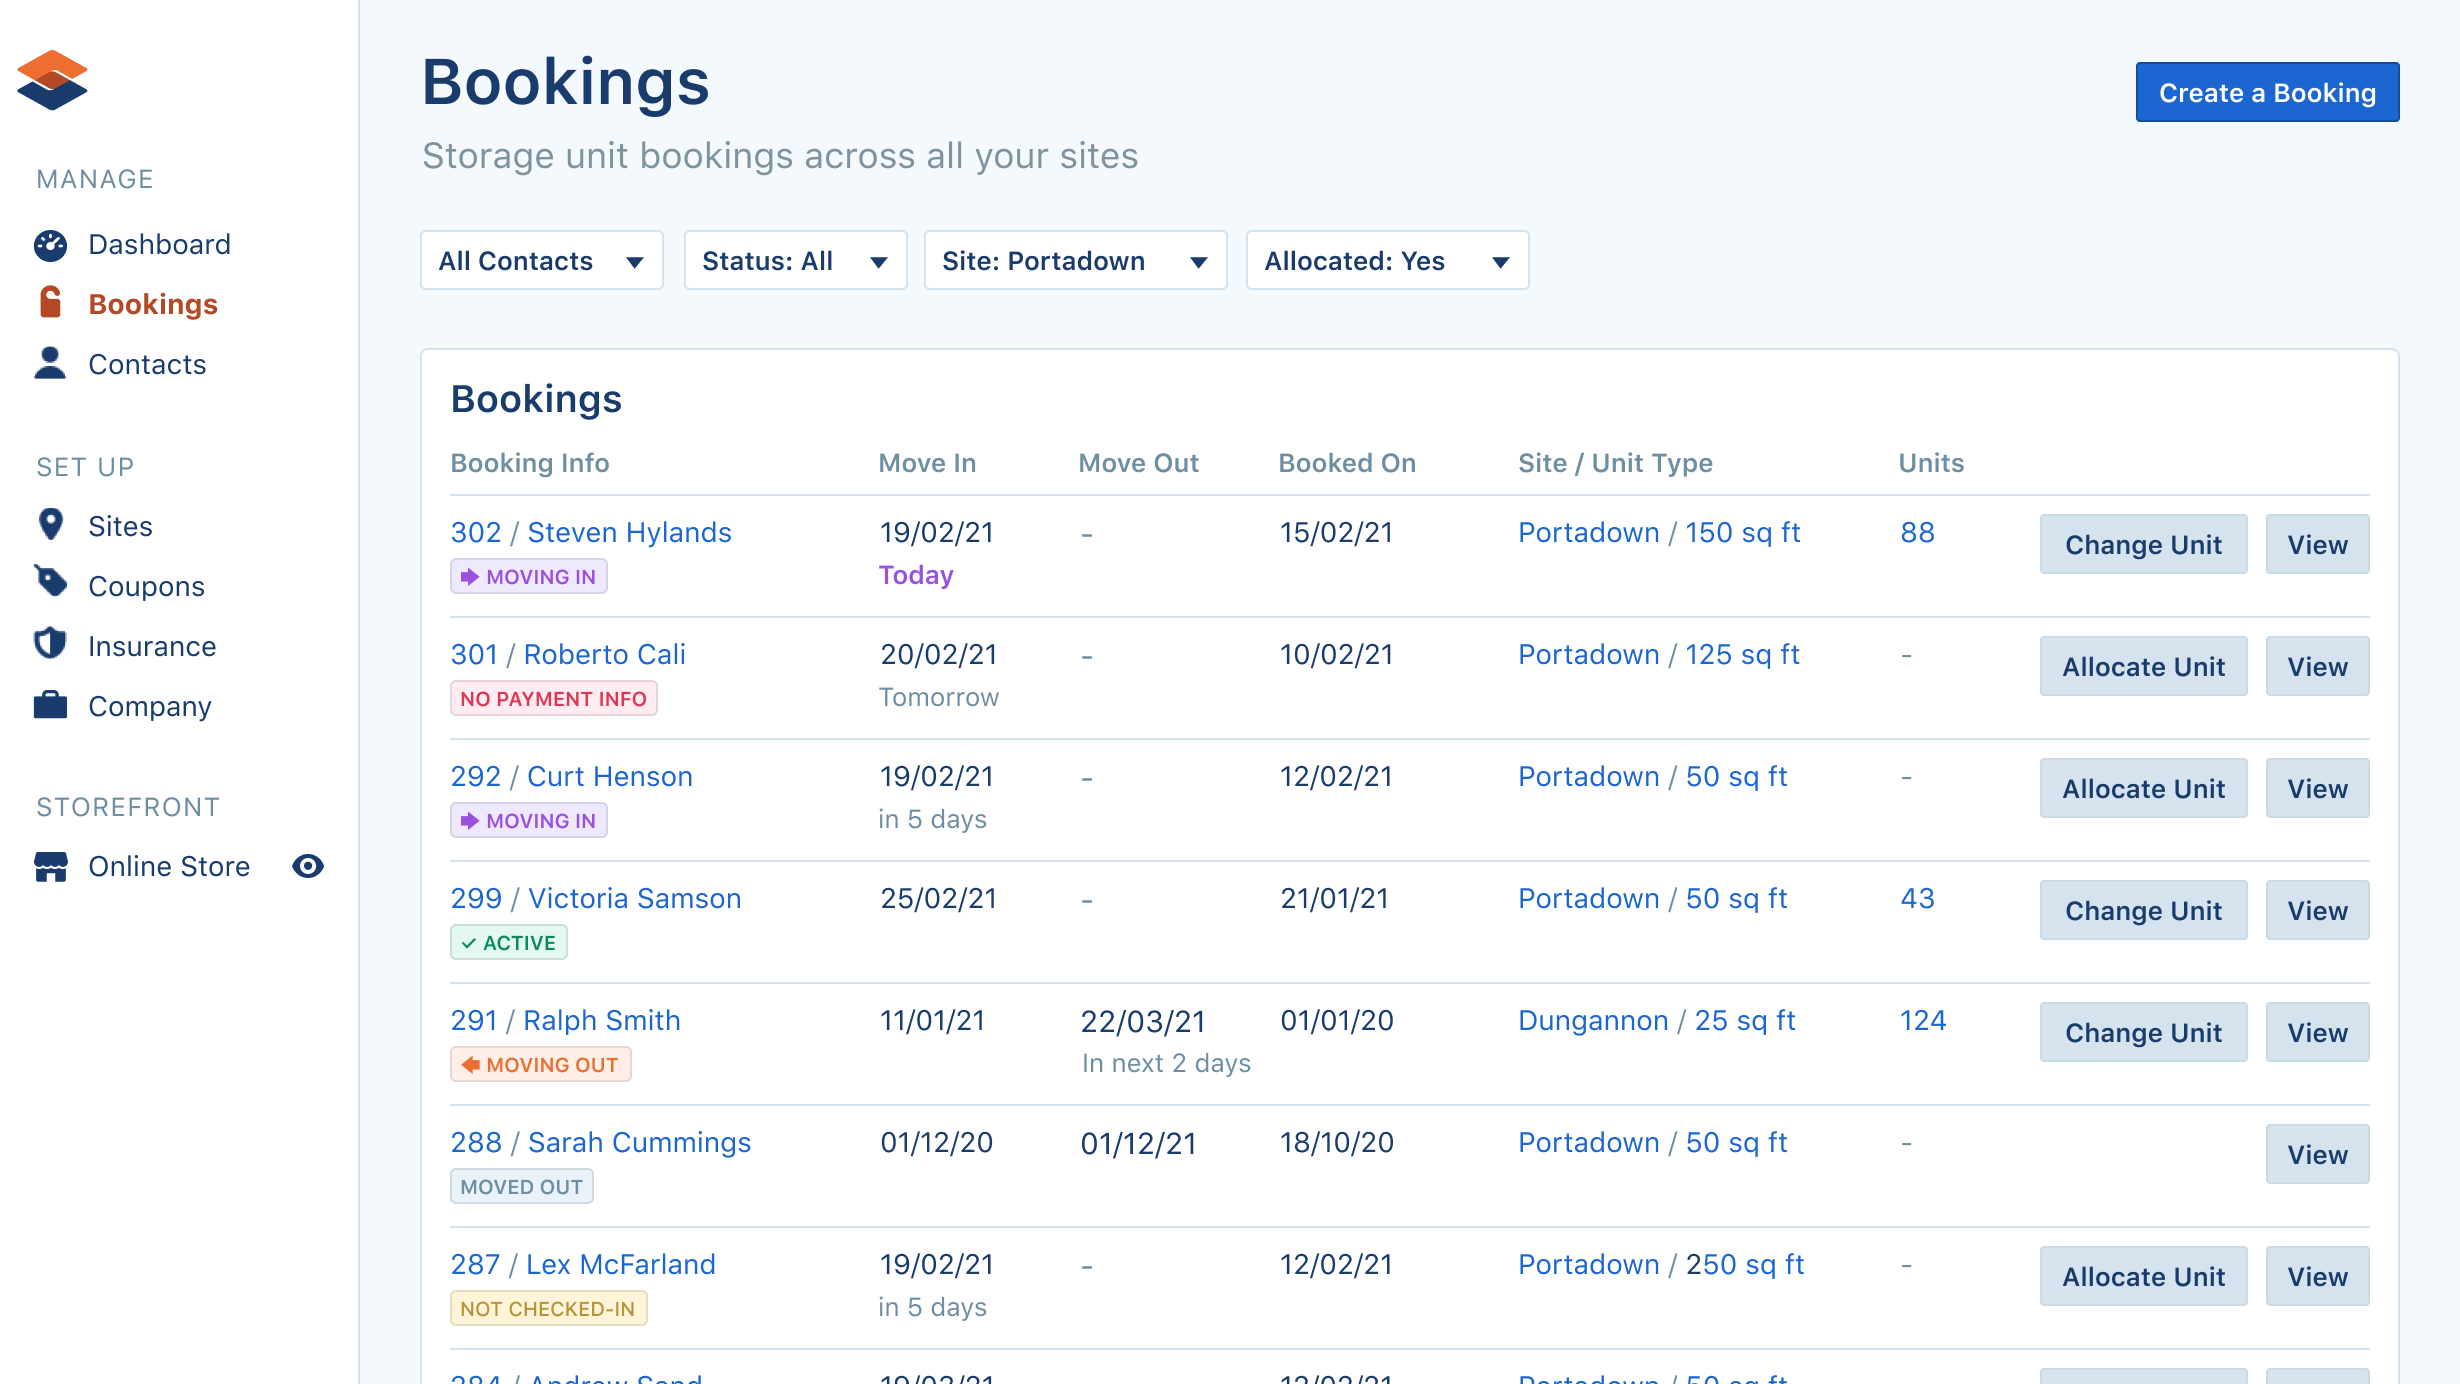Open the Coupons menu item
Screen dimensions: 2460x1384
point(146,586)
